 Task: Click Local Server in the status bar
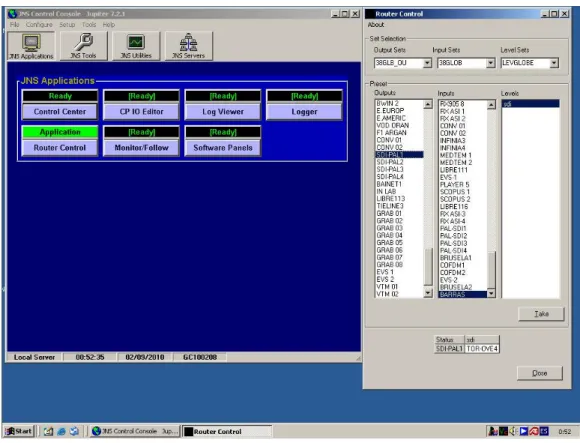click(x=34, y=357)
